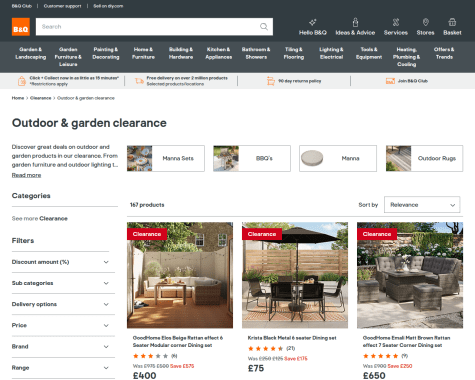The width and height of the screenshot is (475, 380).
Task: Open Heating, Plumbing & Cooling menu
Action: pos(406,57)
